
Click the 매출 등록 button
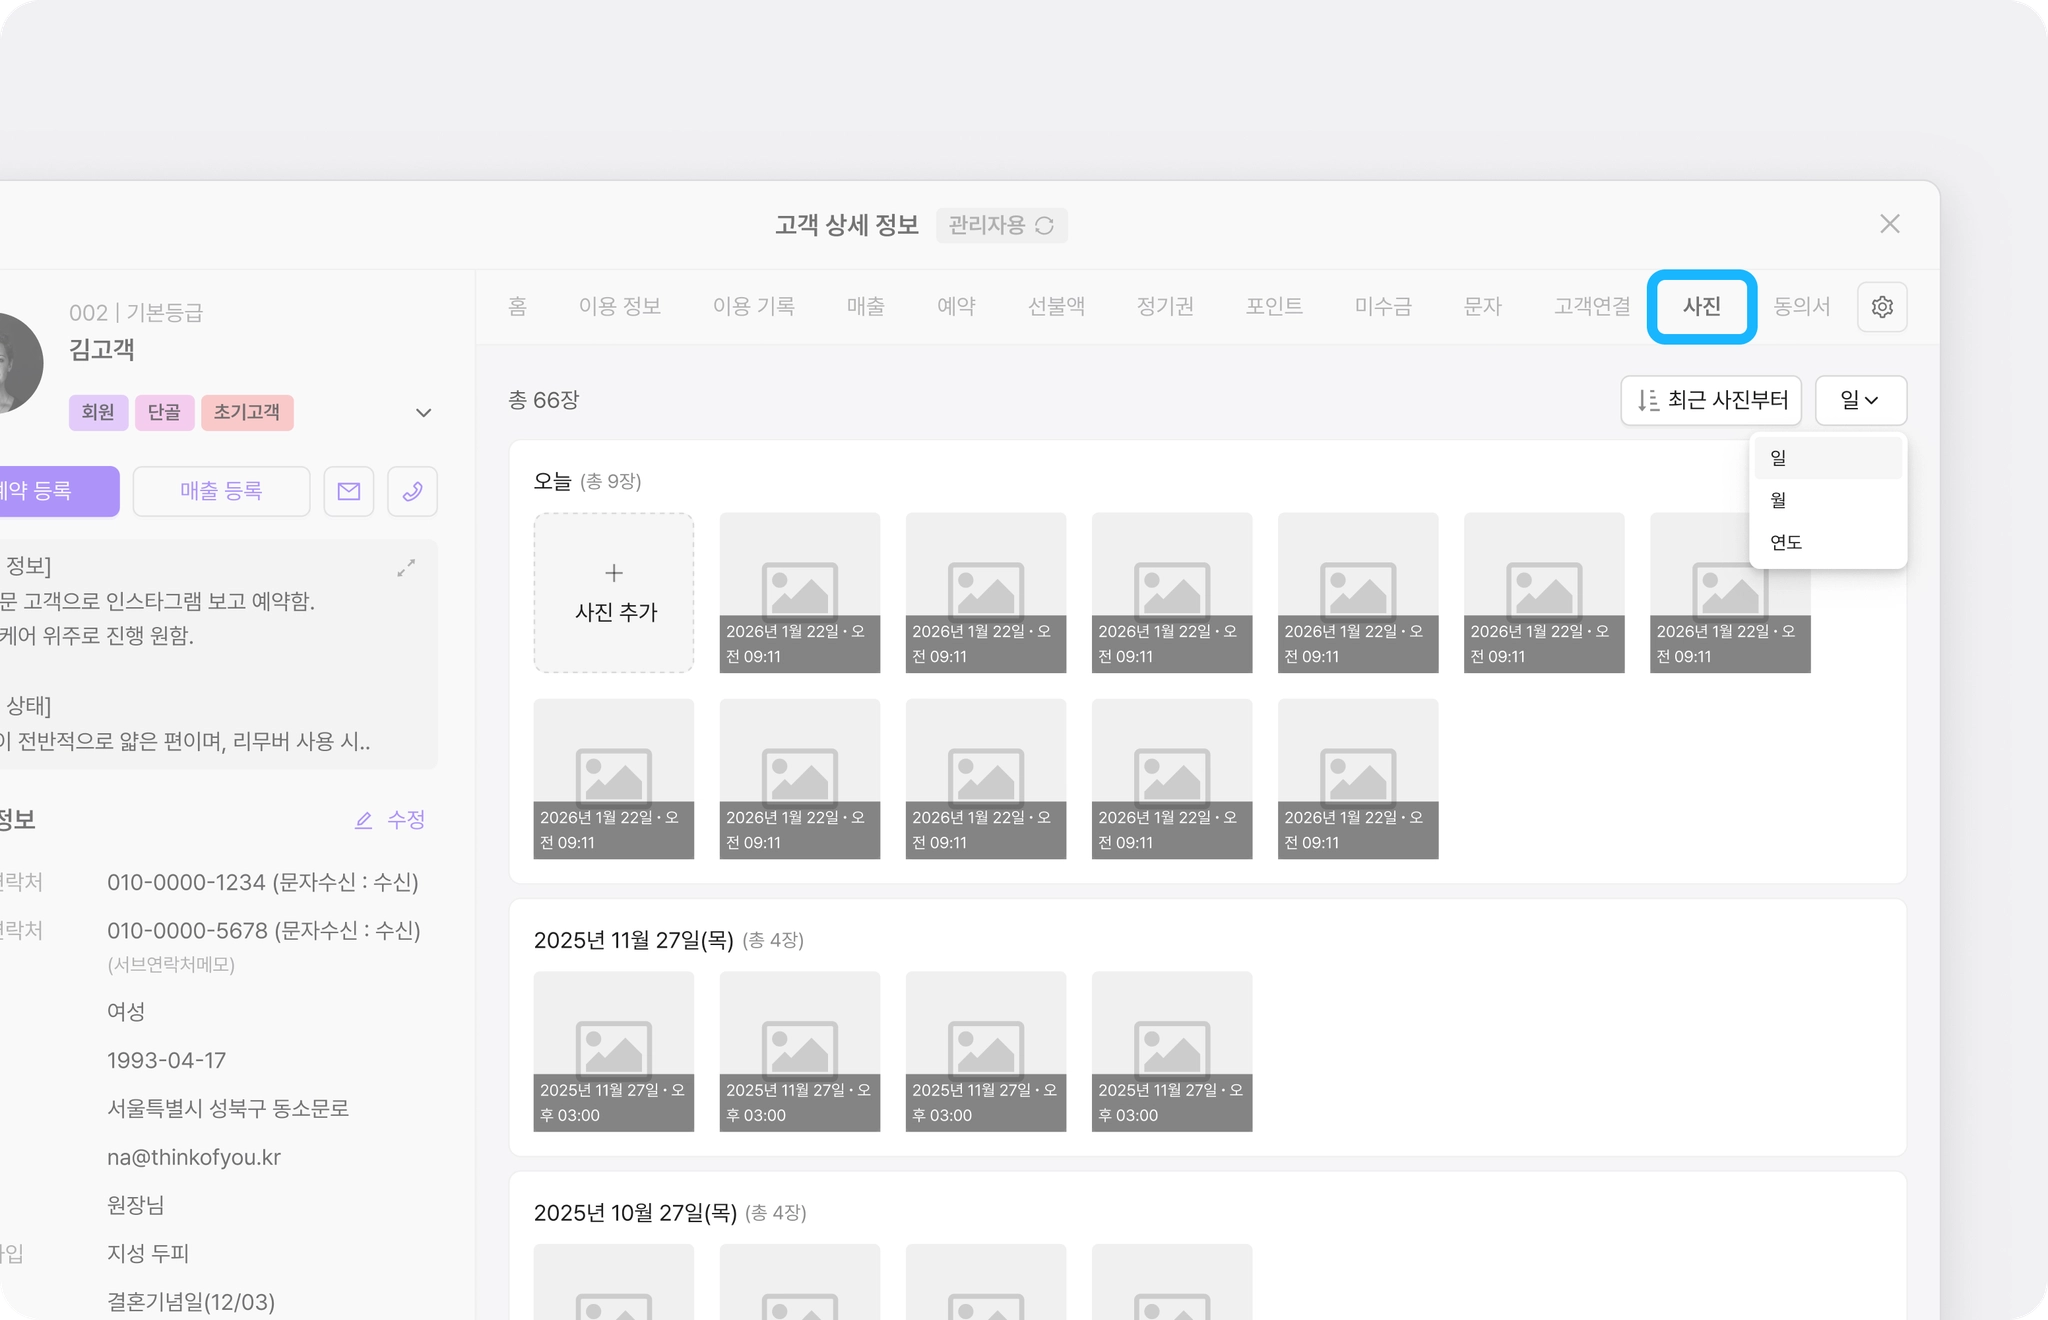(221, 491)
